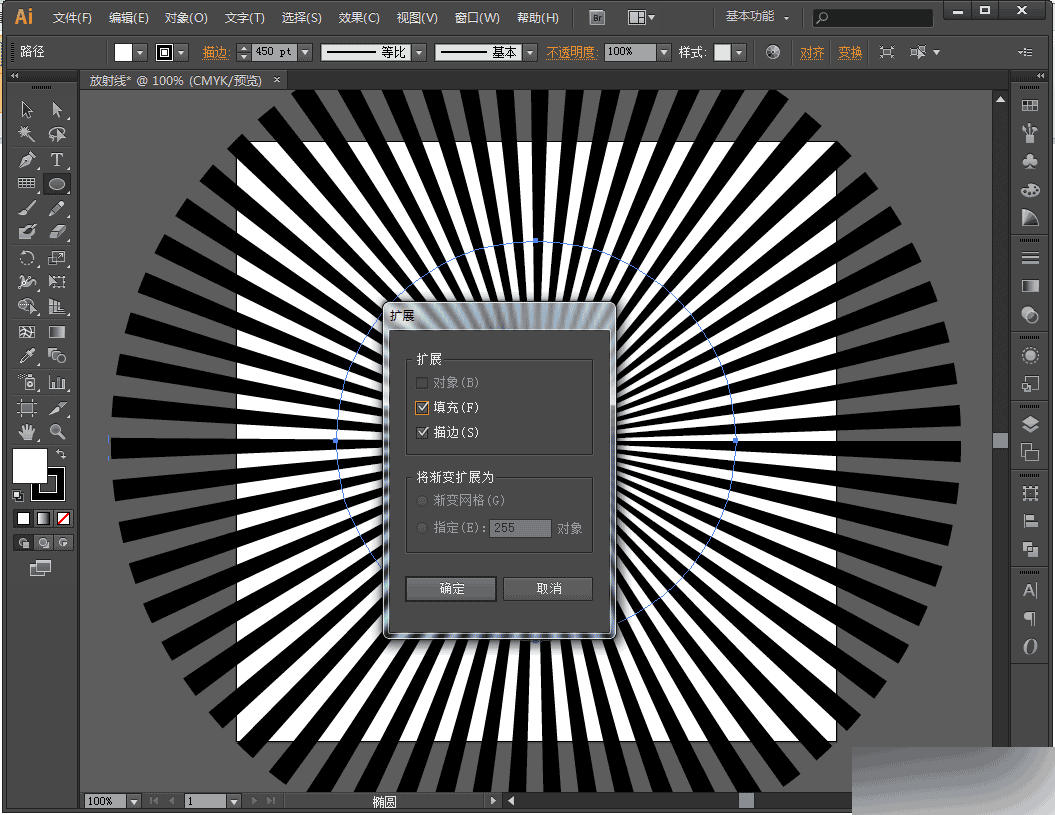Viewport: 1055px width, 815px height.
Task: Select the Artboard tool
Action: pos(27,408)
